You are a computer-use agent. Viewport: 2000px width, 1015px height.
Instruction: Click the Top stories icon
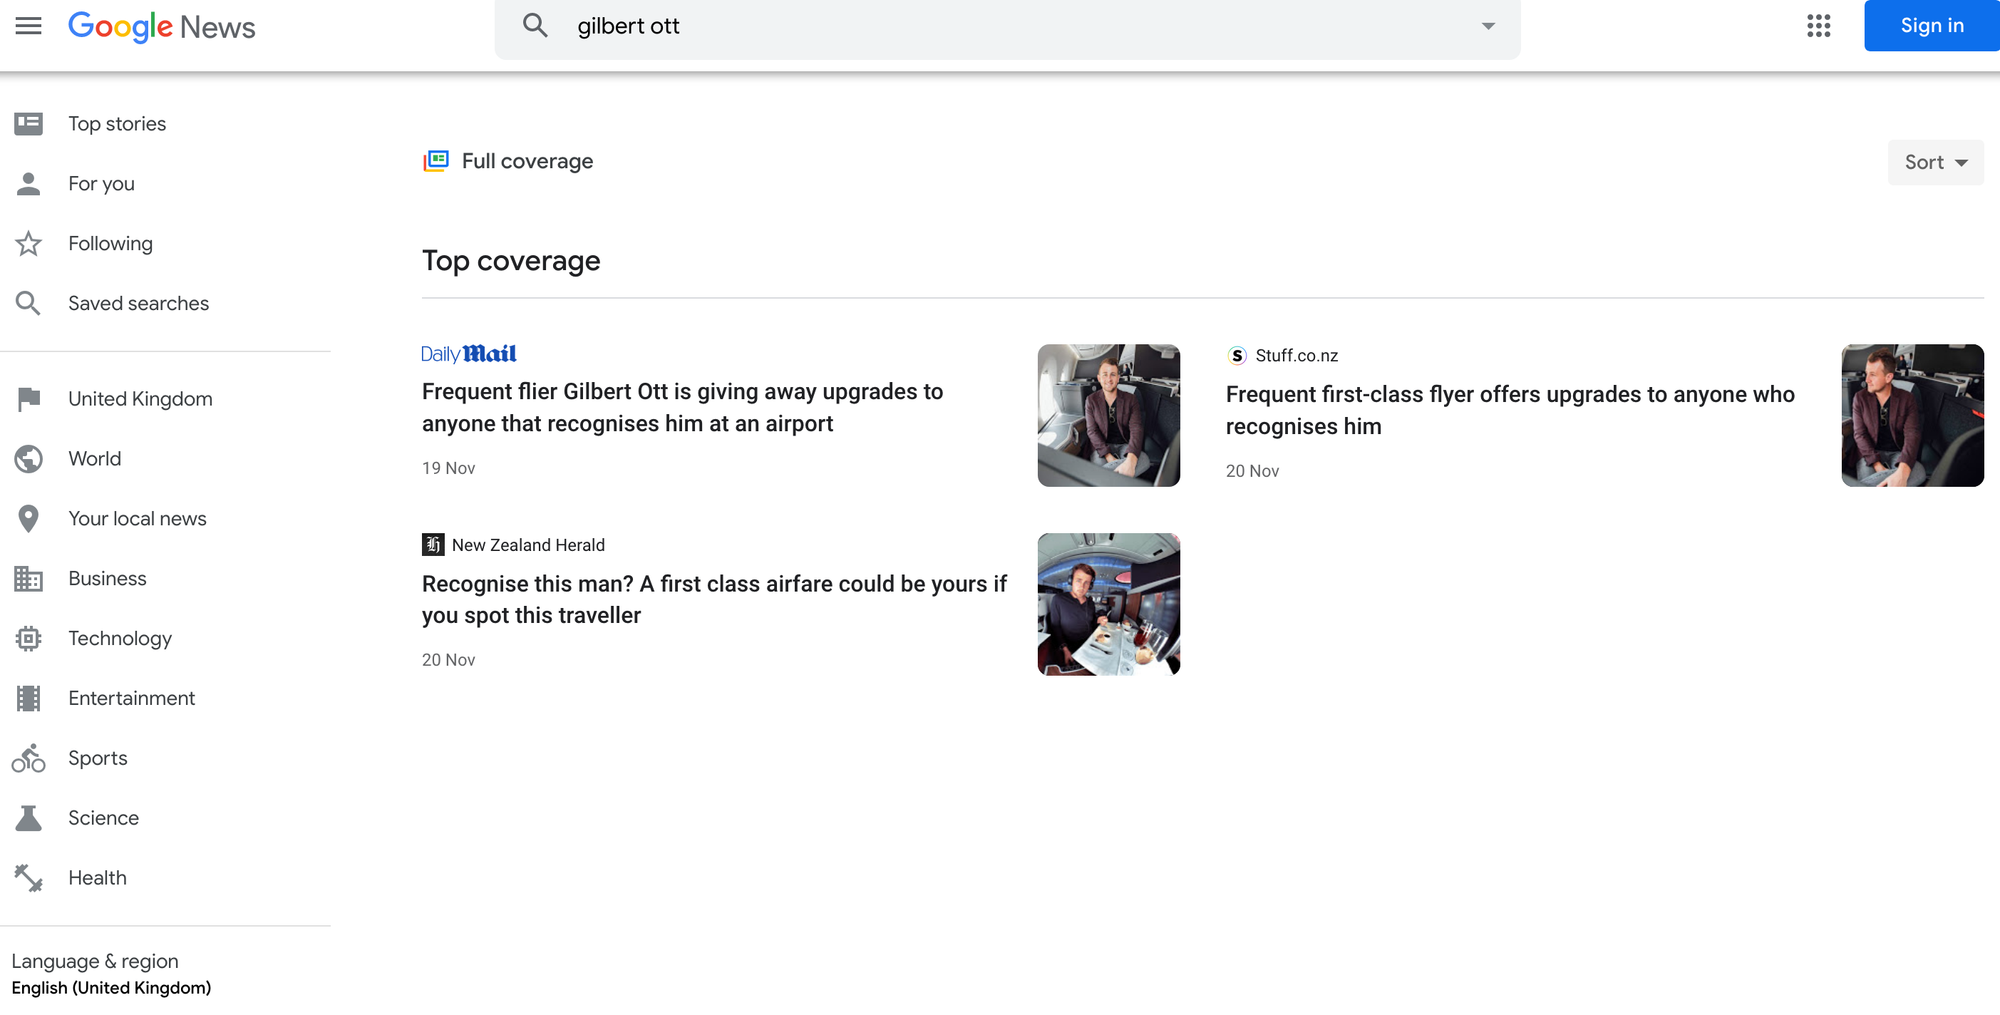[x=29, y=123]
